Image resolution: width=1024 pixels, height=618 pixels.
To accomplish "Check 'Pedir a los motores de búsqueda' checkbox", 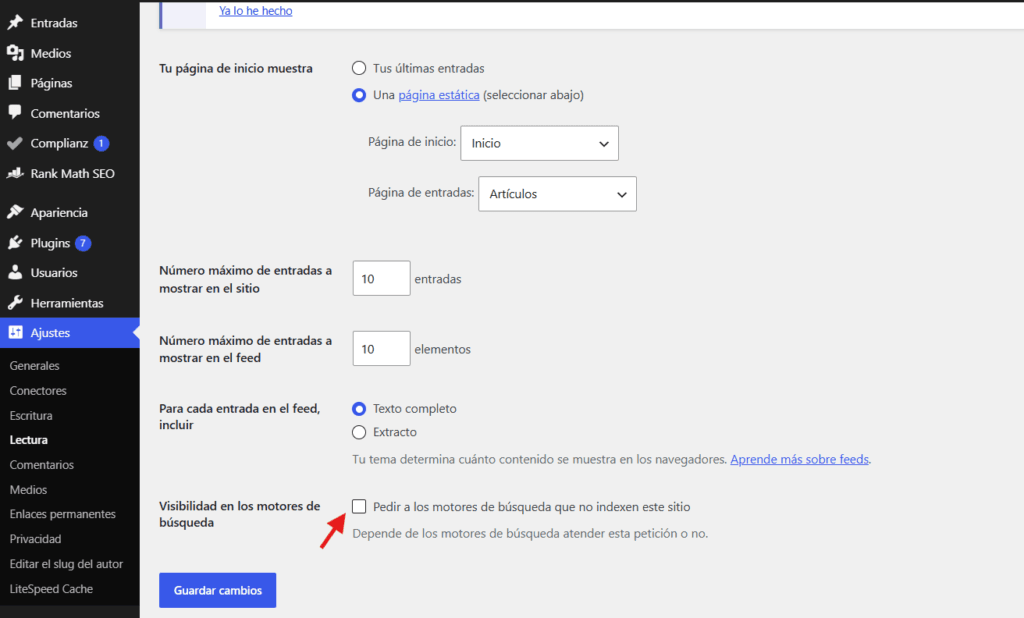I will (359, 506).
